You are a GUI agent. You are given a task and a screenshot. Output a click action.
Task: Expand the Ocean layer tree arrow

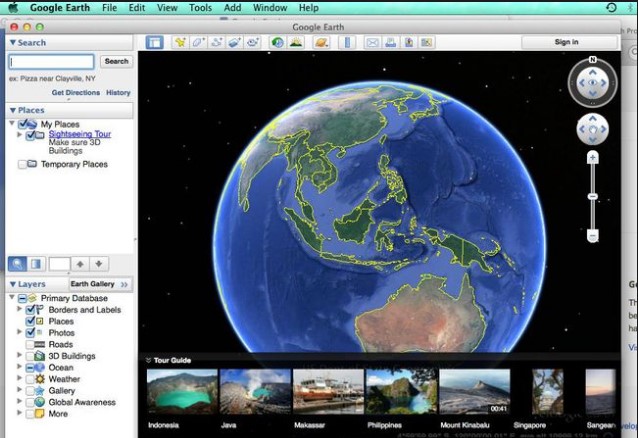[x=19, y=366]
